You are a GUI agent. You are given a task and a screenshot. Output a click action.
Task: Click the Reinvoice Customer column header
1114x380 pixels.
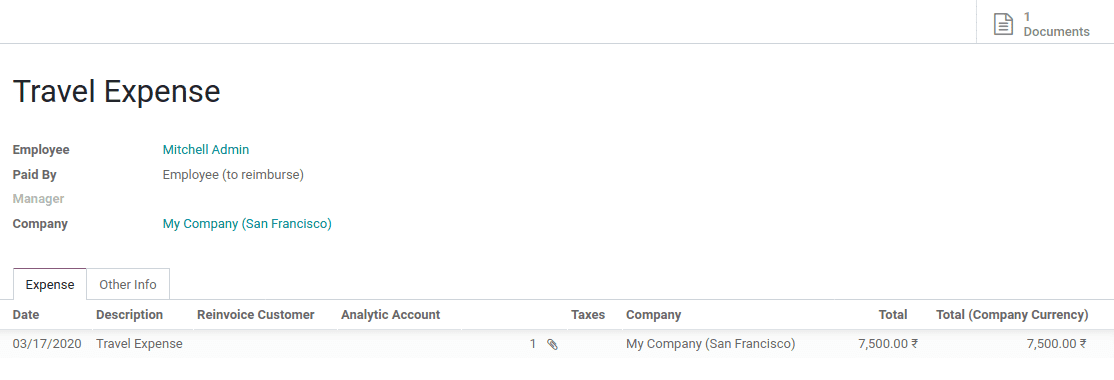256,315
